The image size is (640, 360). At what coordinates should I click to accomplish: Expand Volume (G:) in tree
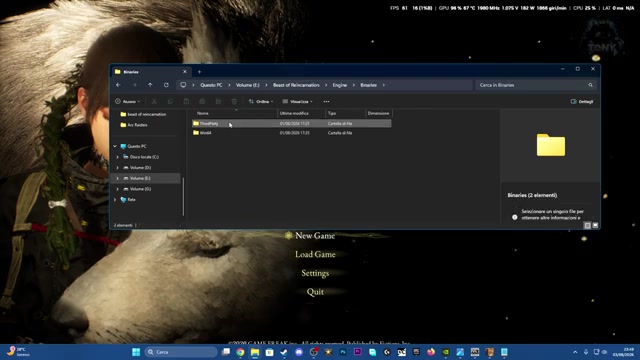[x=118, y=189]
